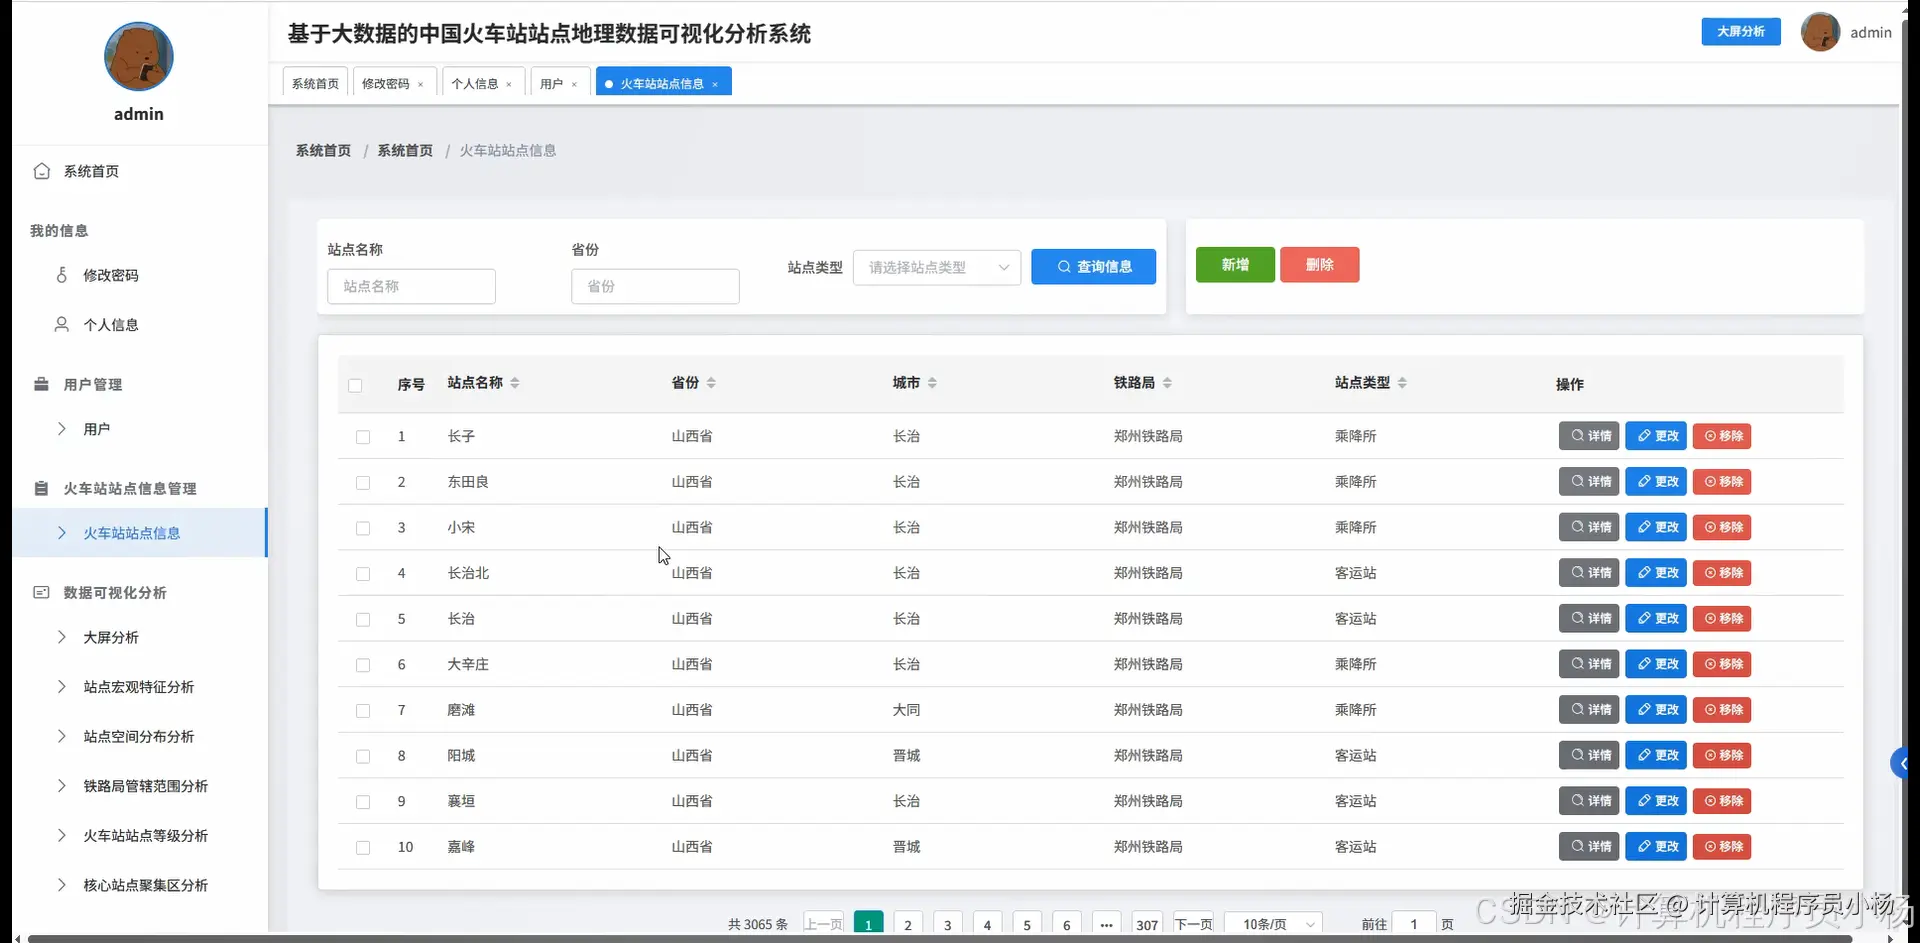The image size is (1920, 943).
Task: Expand 站点宏观特征分析 sidebar item
Action: pos(140,687)
